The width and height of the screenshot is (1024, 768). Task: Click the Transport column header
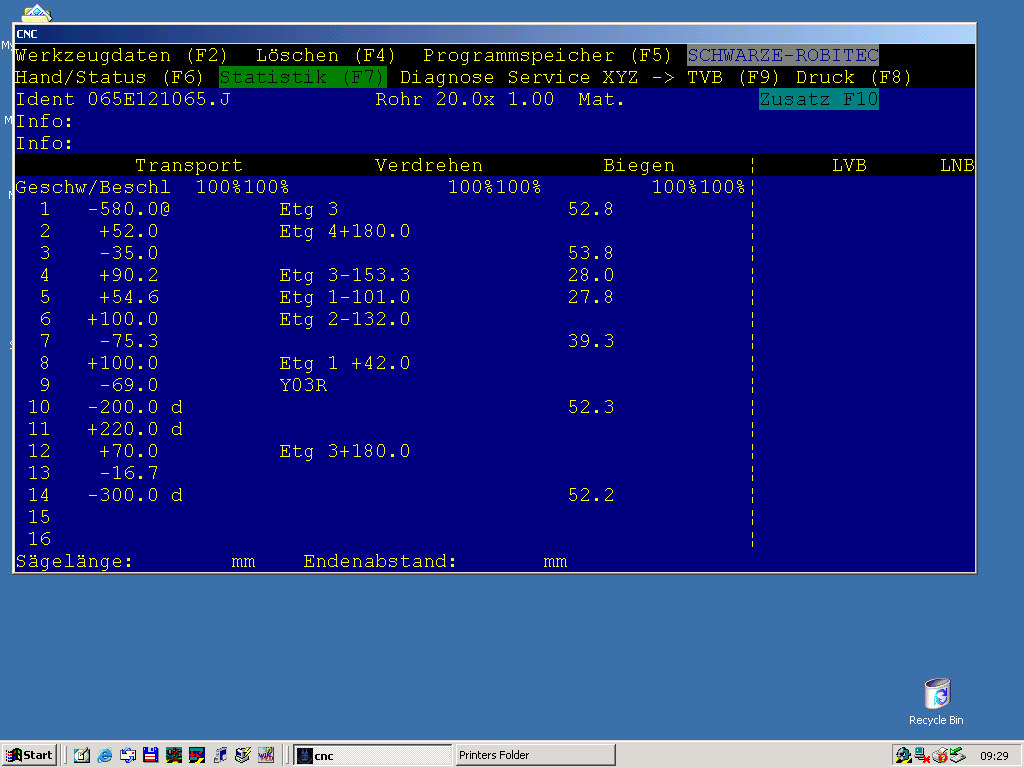tap(189, 165)
